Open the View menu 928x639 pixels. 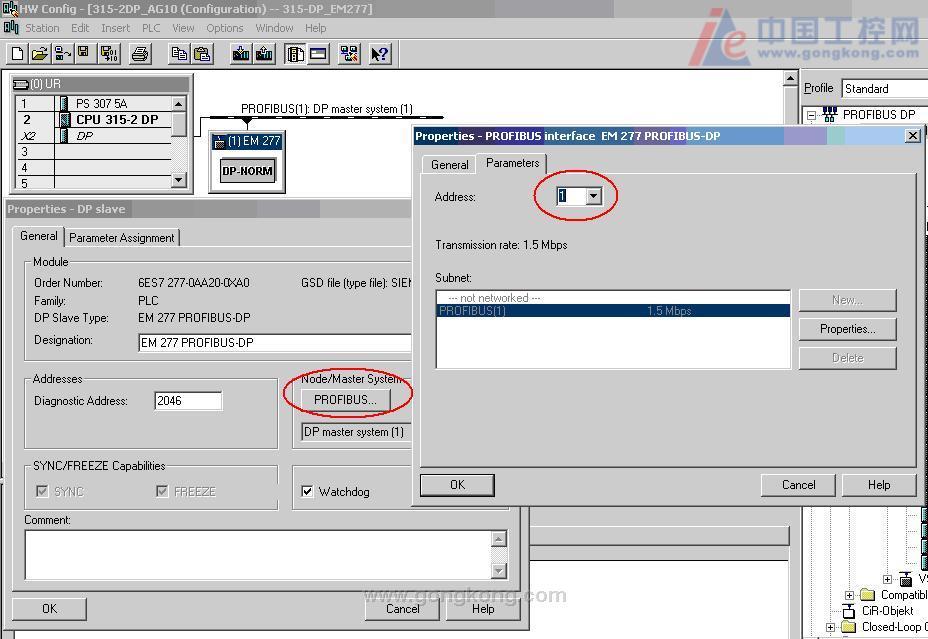pyautogui.click(x=183, y=28)
